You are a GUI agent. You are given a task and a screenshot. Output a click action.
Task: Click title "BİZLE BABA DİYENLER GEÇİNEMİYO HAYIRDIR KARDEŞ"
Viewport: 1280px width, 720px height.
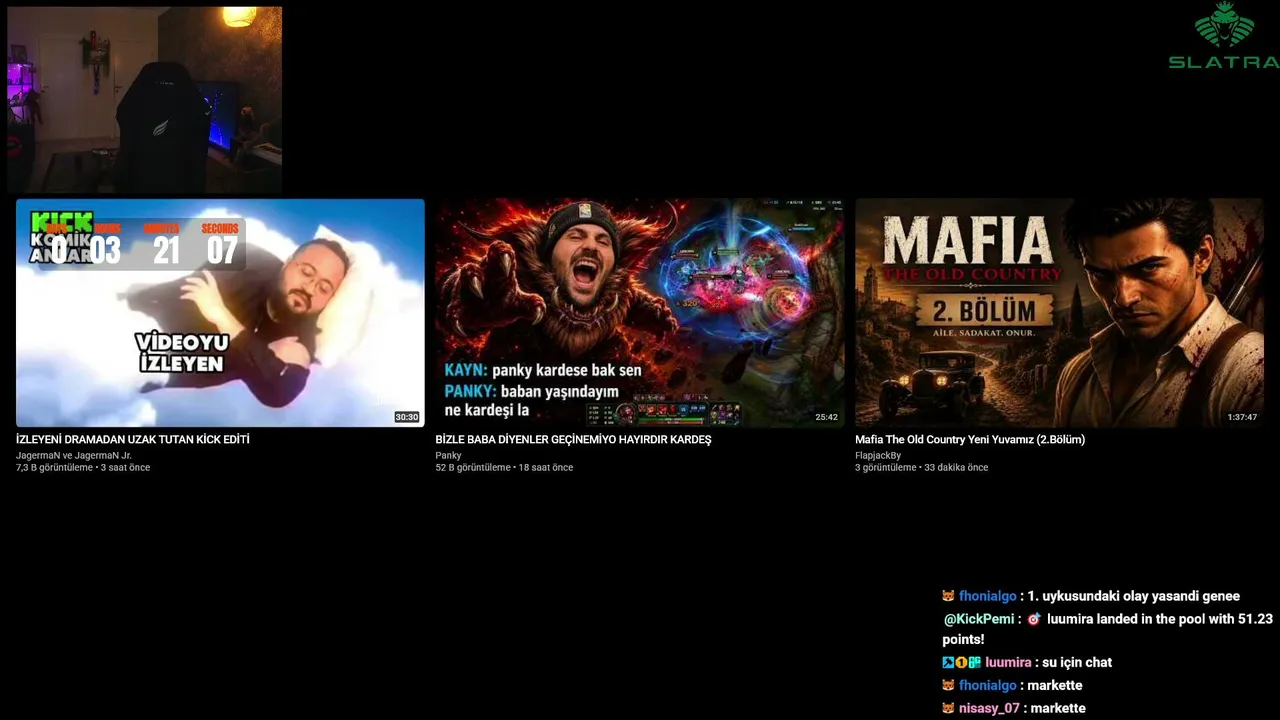573,439
